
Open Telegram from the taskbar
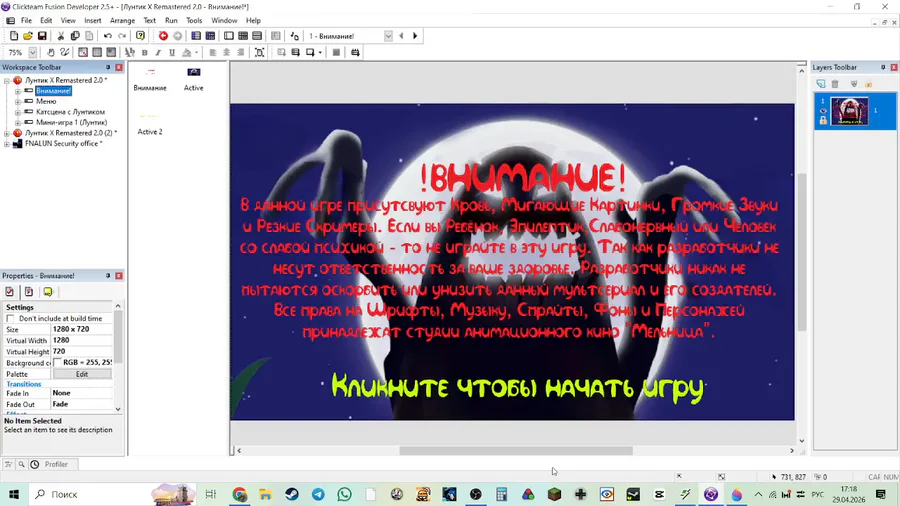point(318,494)
